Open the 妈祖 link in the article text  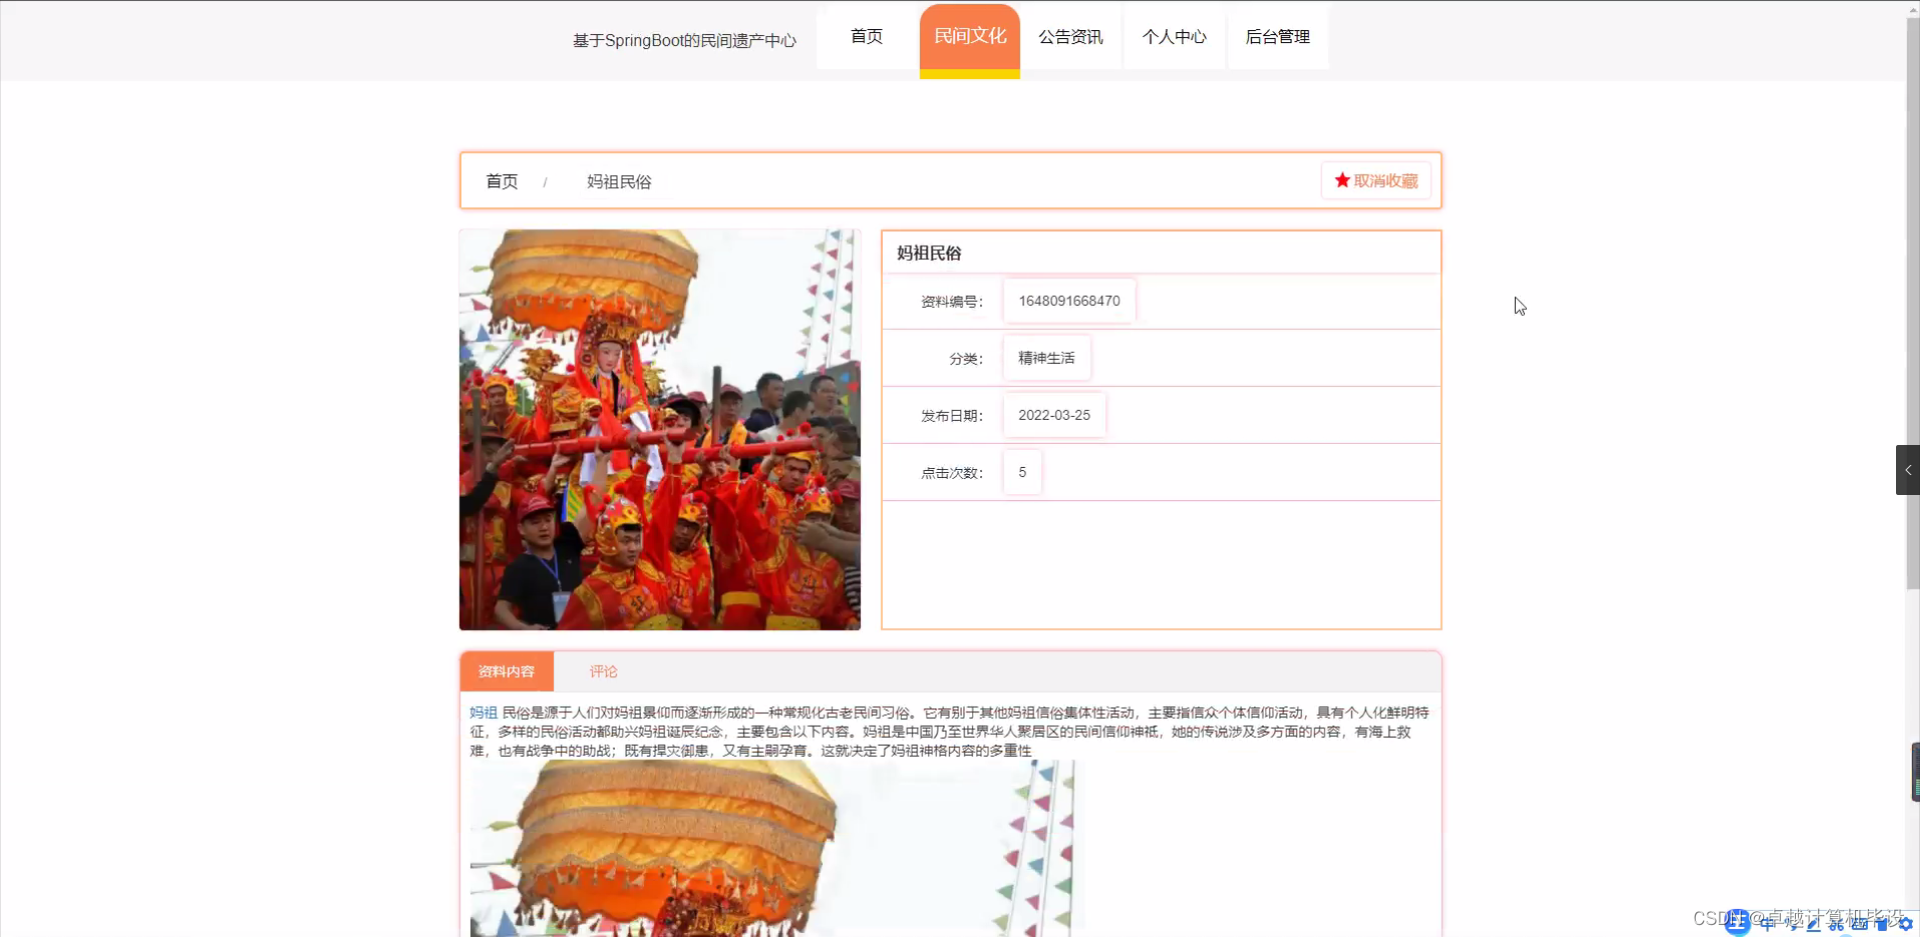click(x=483, y=712)
